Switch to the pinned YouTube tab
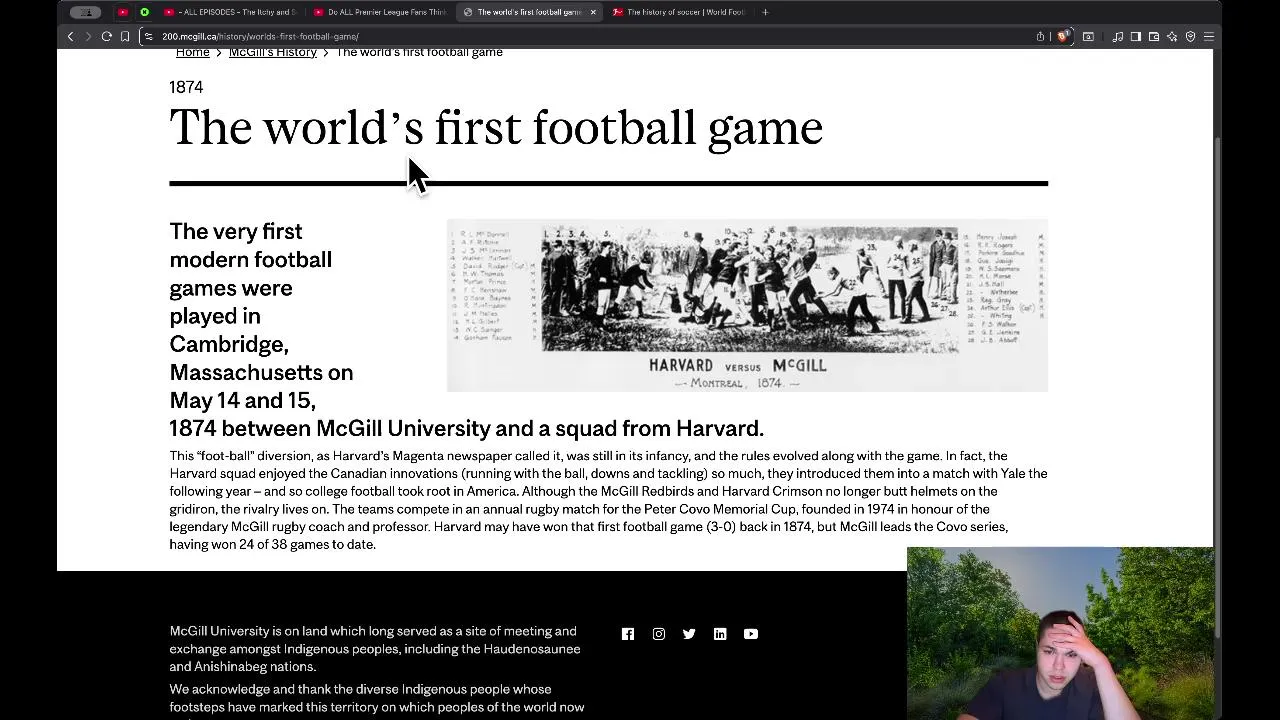 123,12
